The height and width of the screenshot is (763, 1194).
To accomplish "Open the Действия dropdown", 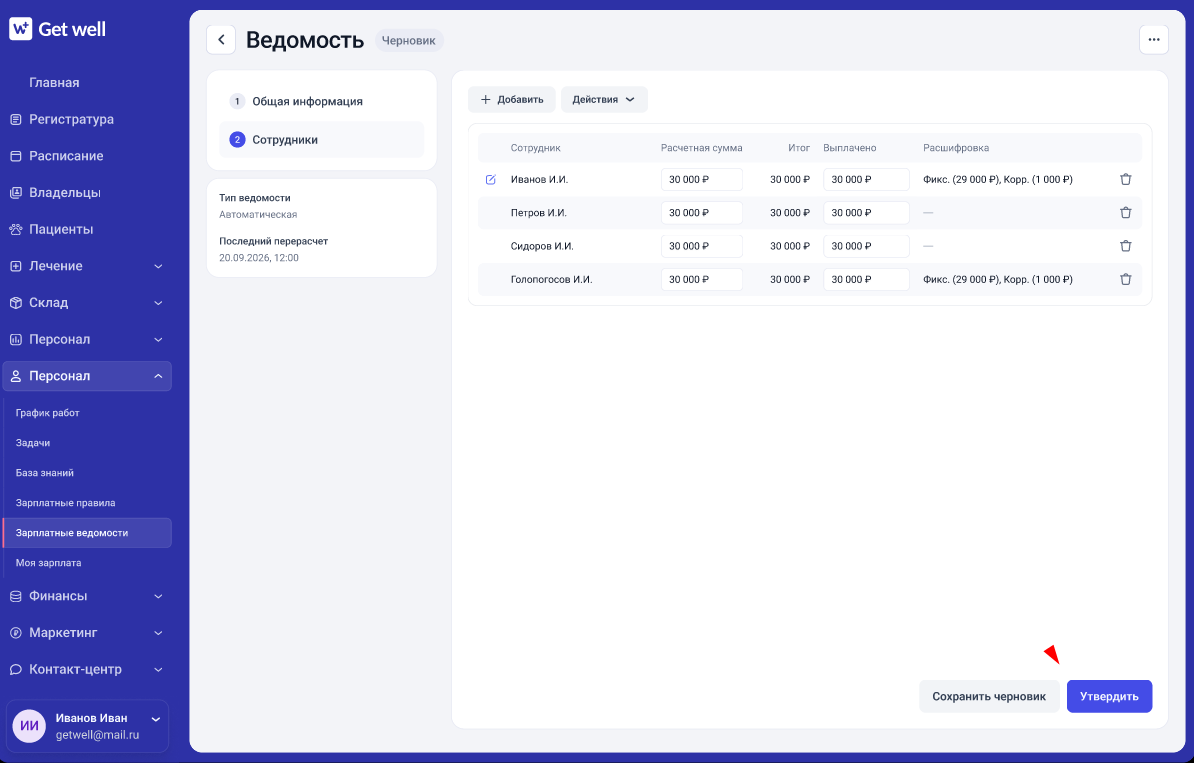I will [x=604, y=100].
